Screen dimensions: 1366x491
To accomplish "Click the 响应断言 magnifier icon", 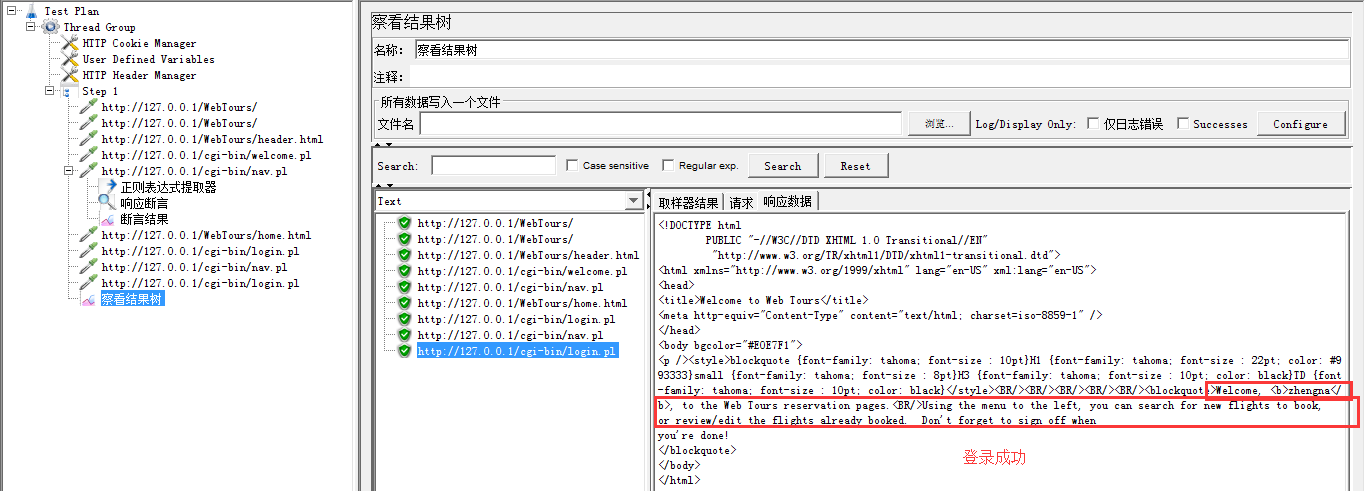I will point(107,203).
